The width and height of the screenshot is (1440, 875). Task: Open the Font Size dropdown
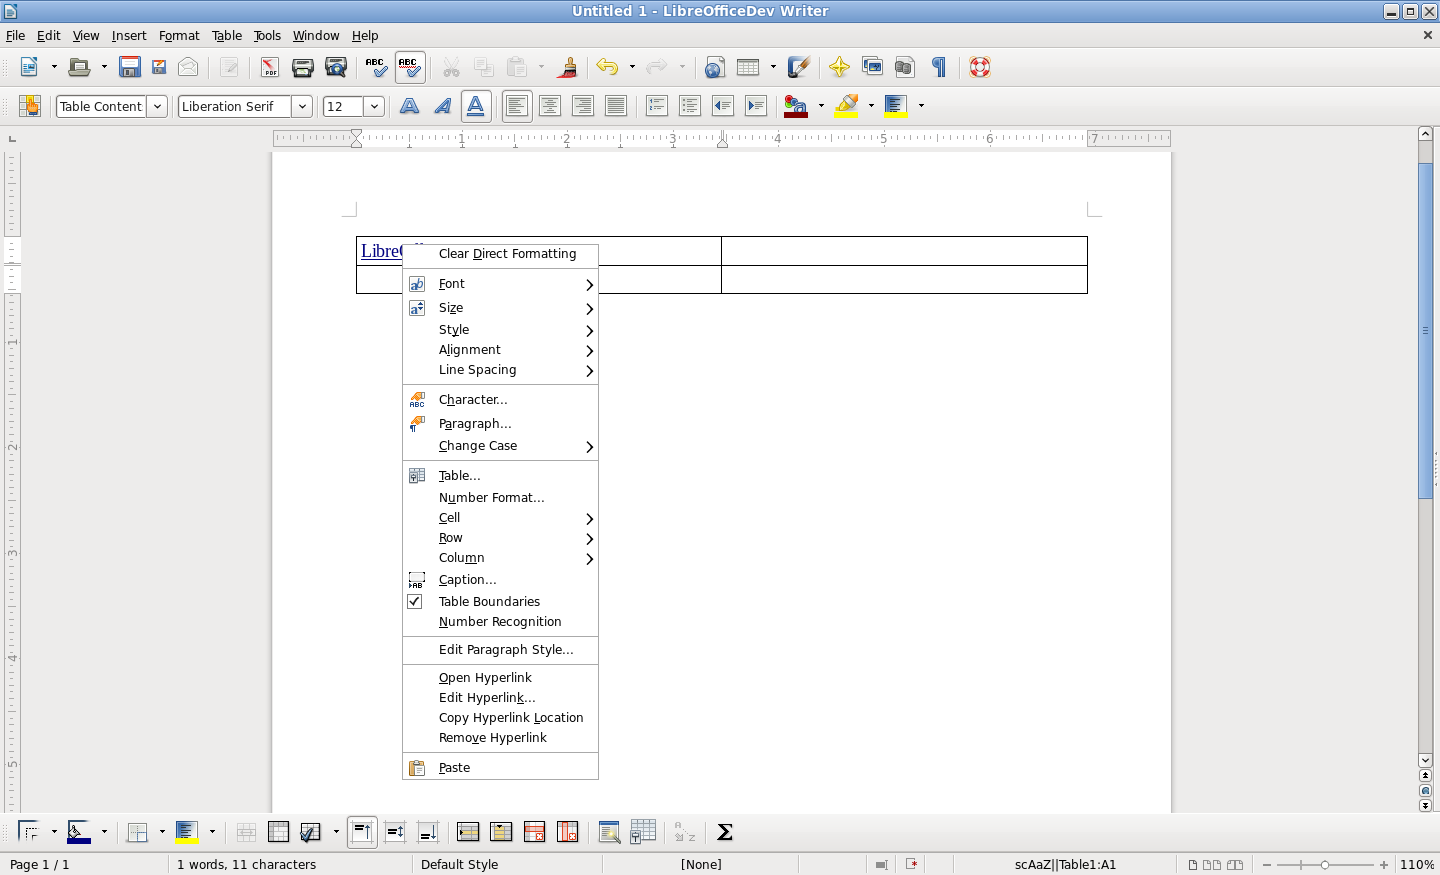pos(374,106)
